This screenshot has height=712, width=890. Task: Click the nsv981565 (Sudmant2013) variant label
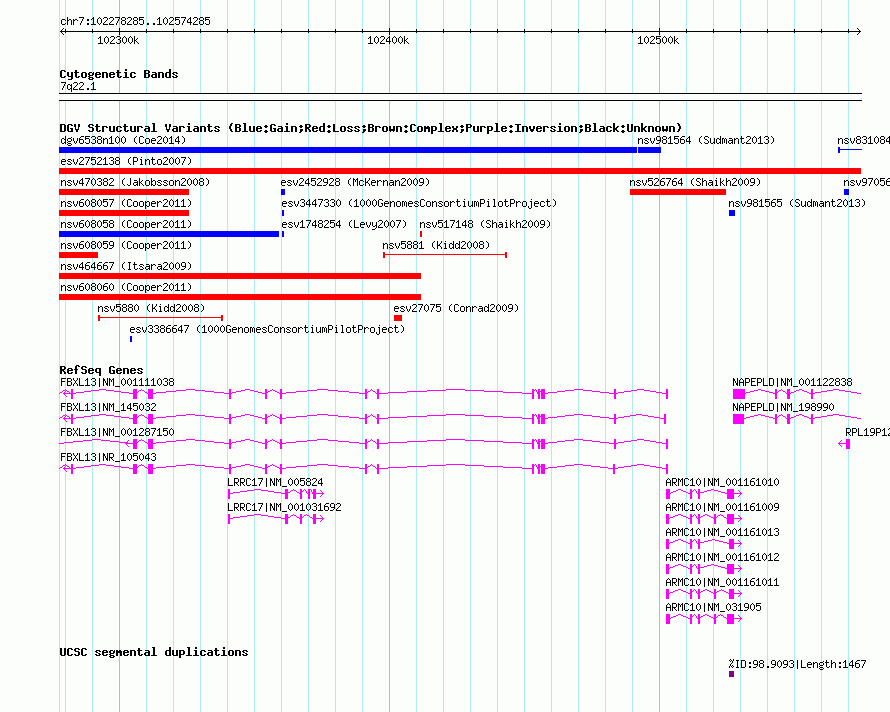click(x=797, y=203)
